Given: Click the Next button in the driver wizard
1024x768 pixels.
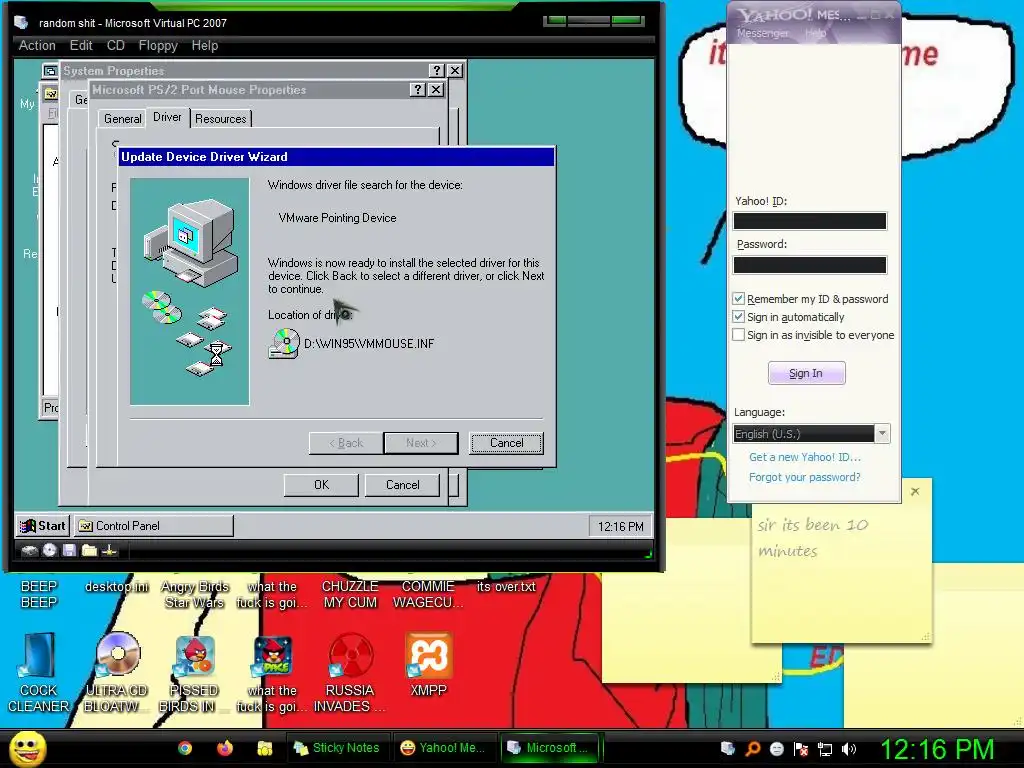Looking at the screenshot, I should [x=421, y=443].
